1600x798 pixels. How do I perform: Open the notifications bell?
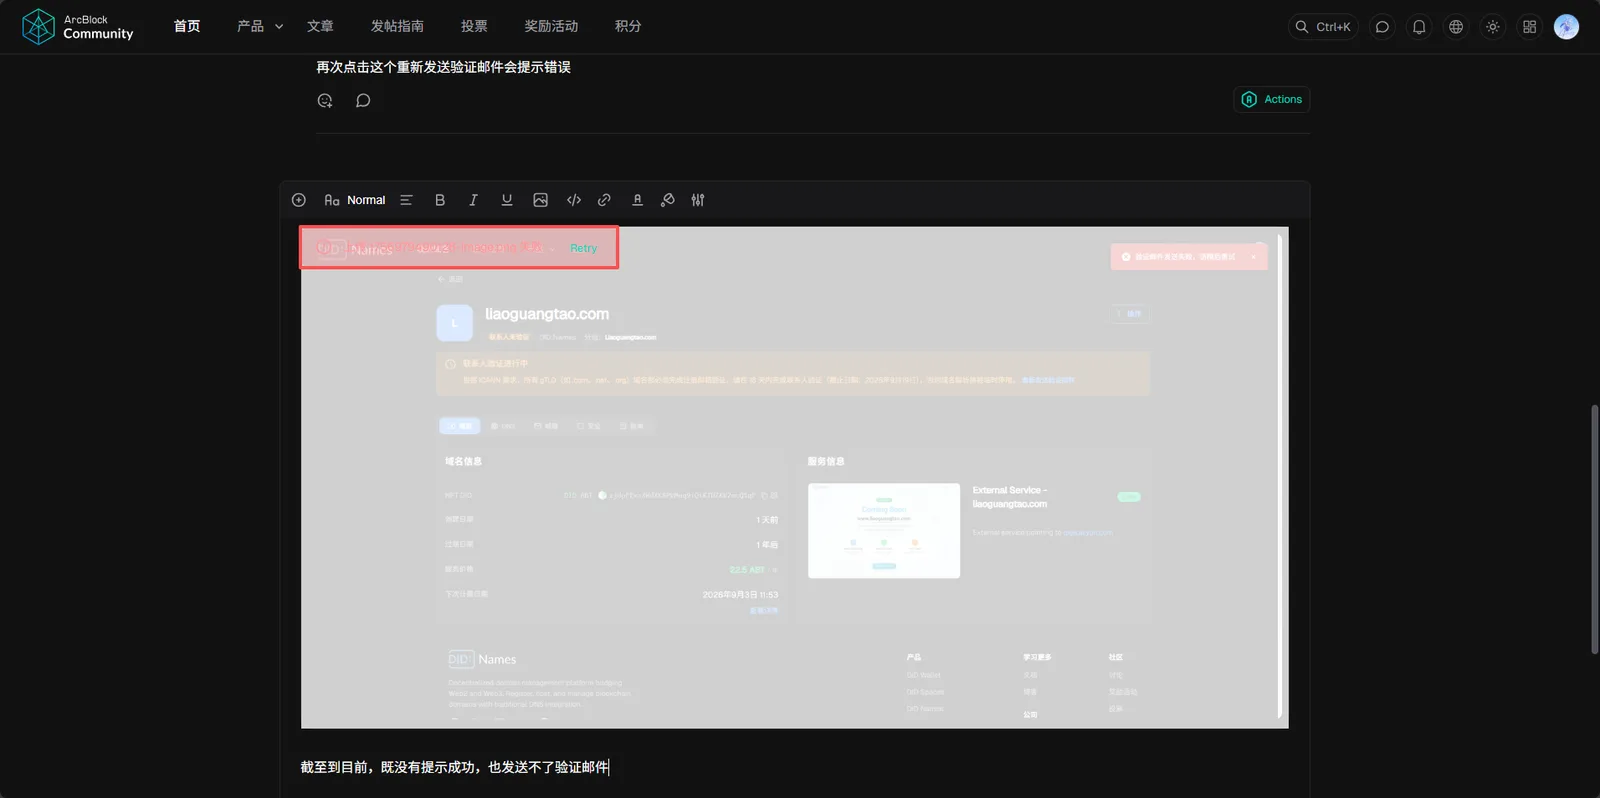point(1419,27)
